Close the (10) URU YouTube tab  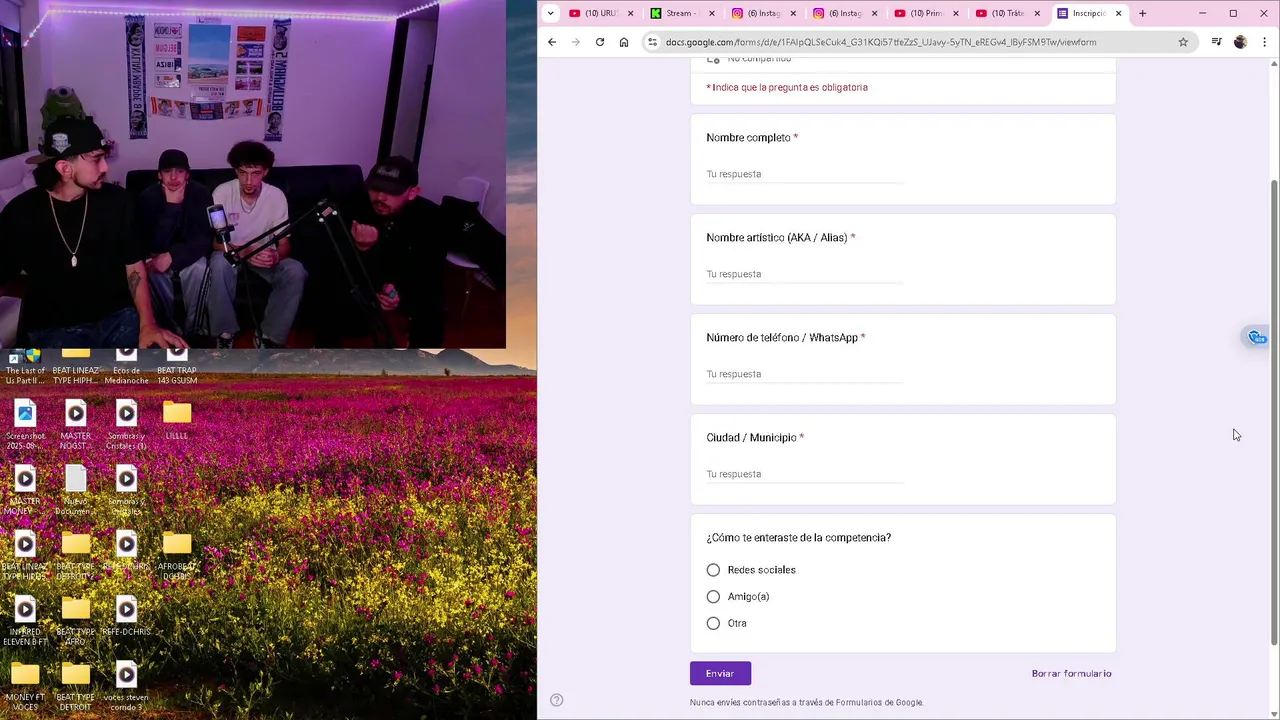coord(630,13)
